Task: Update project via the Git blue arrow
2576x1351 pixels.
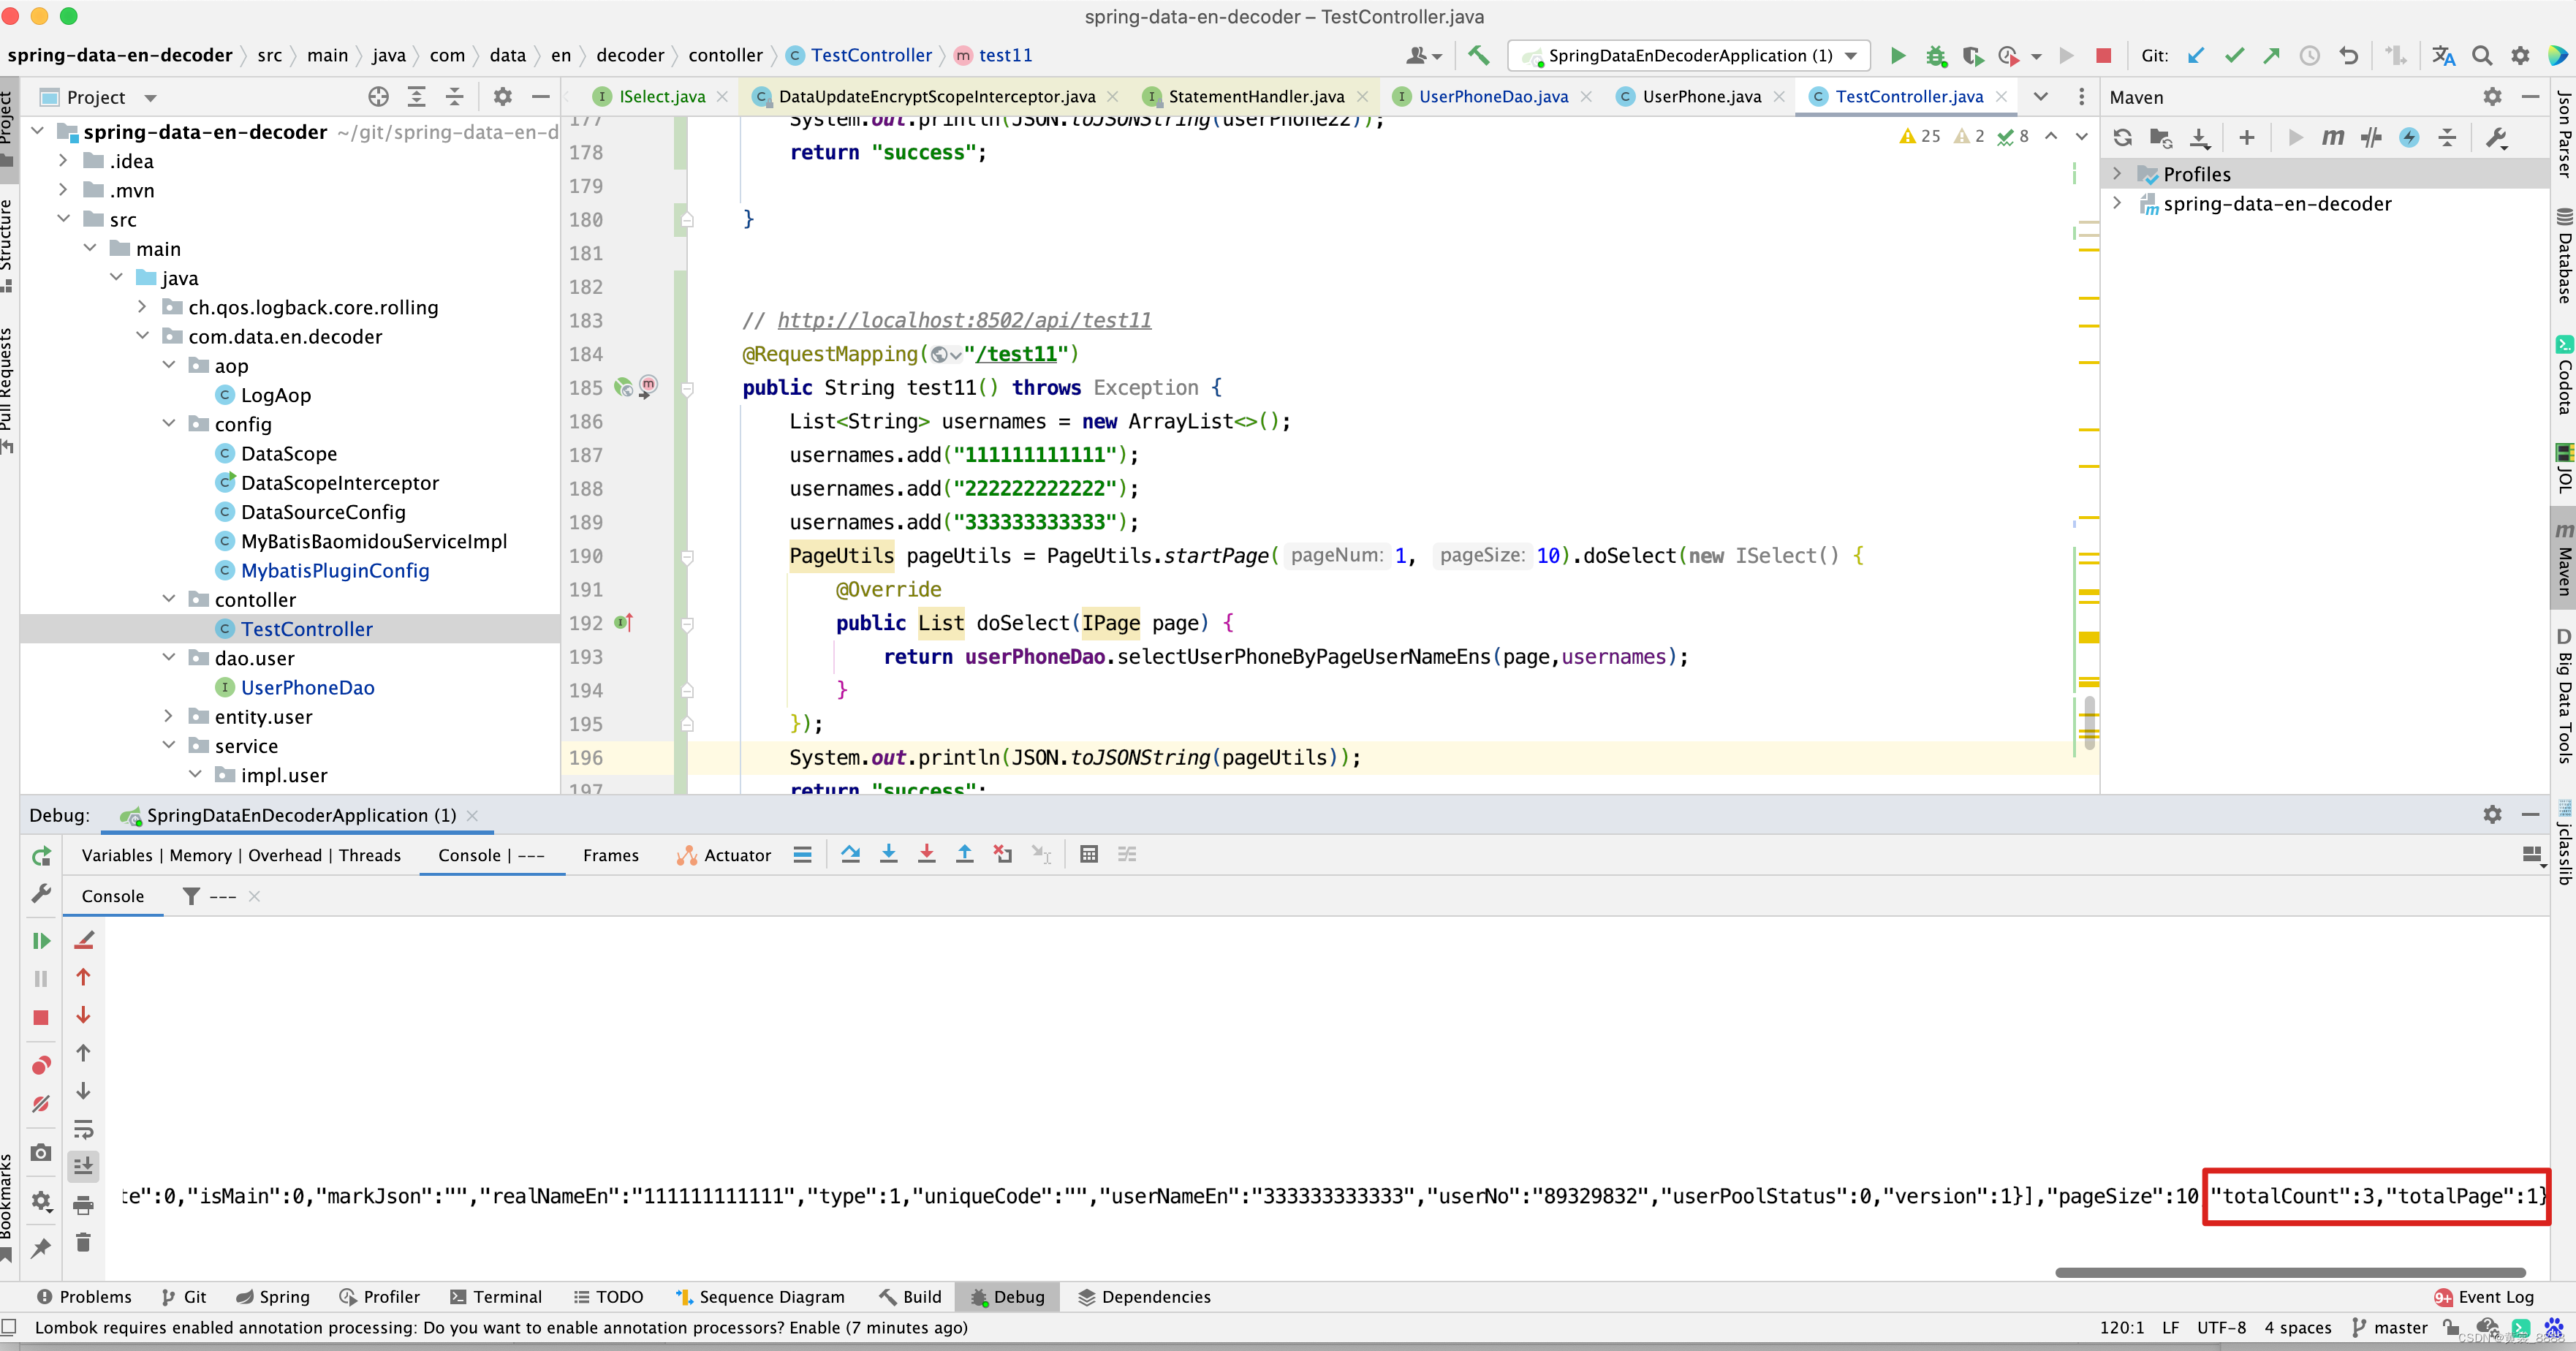Action: click(x=2196, y=56)
